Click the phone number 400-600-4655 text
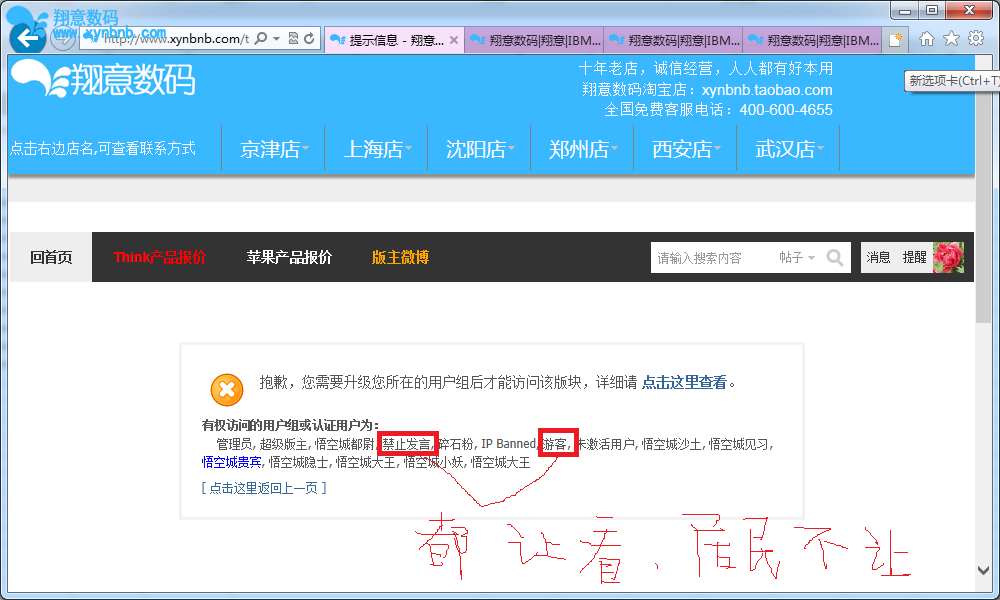Image resolution: width=1000 pixels, height=600 pixels. (786, 110)
